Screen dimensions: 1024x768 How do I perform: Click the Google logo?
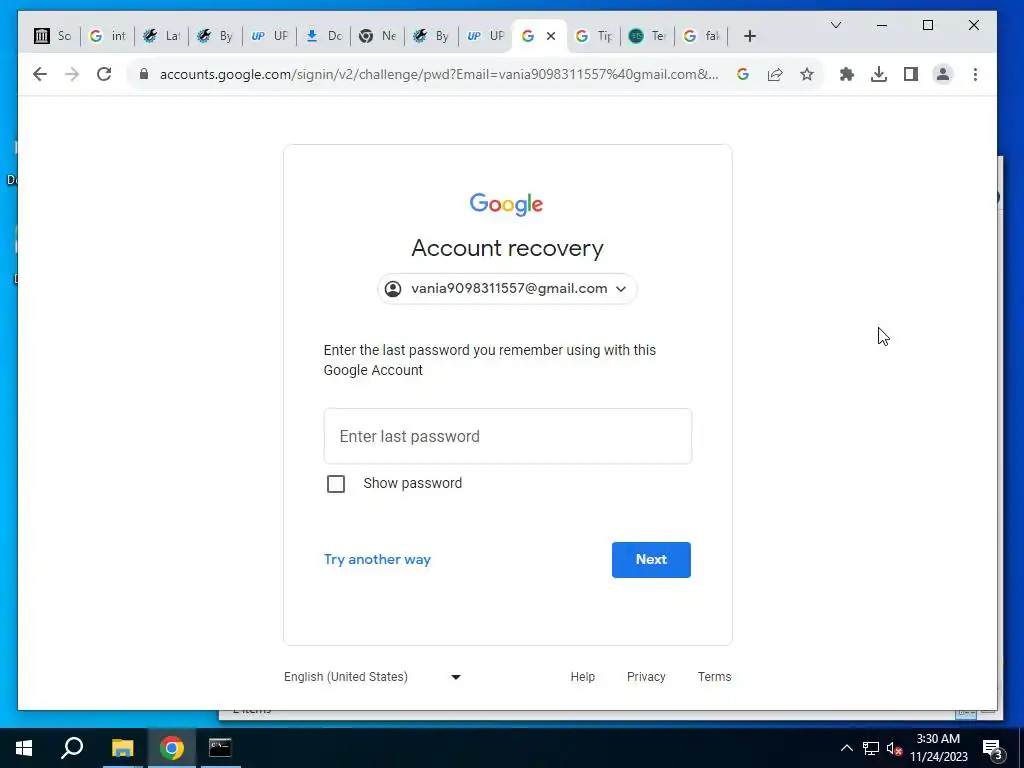[x=506, y=204]
